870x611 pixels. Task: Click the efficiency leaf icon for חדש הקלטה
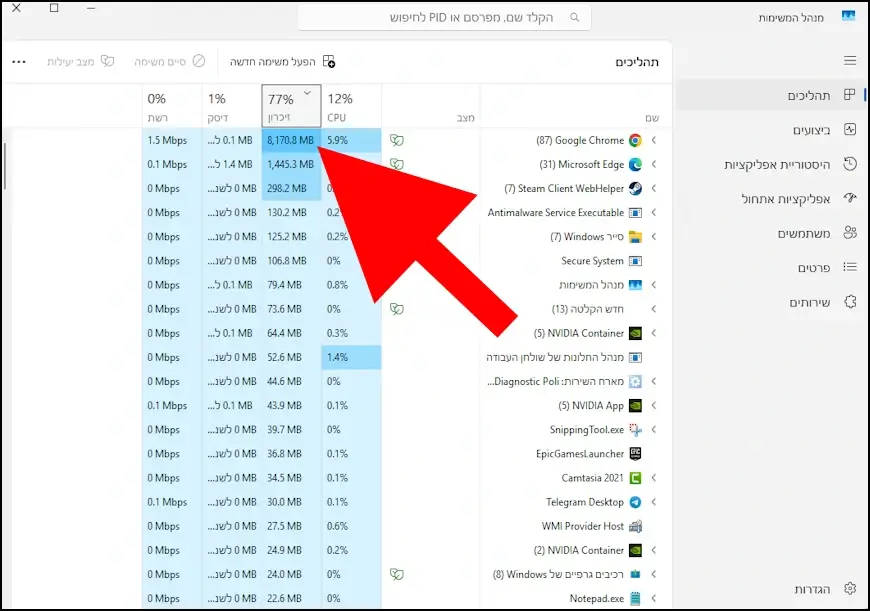[397, 309]
